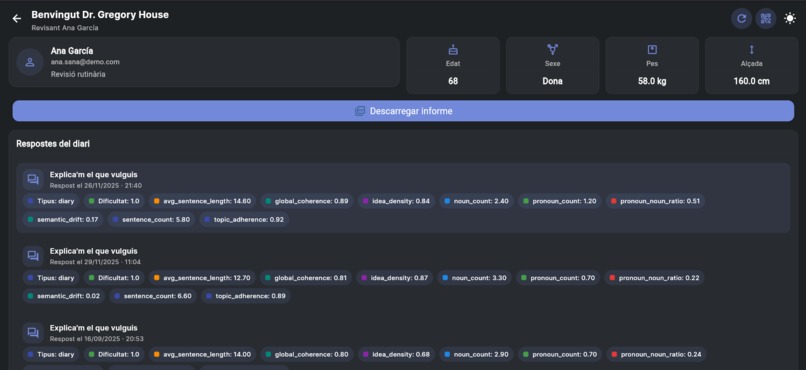
Task: Click the topic_adherence: 0.92 chip
Action: [x=244, y=219]
